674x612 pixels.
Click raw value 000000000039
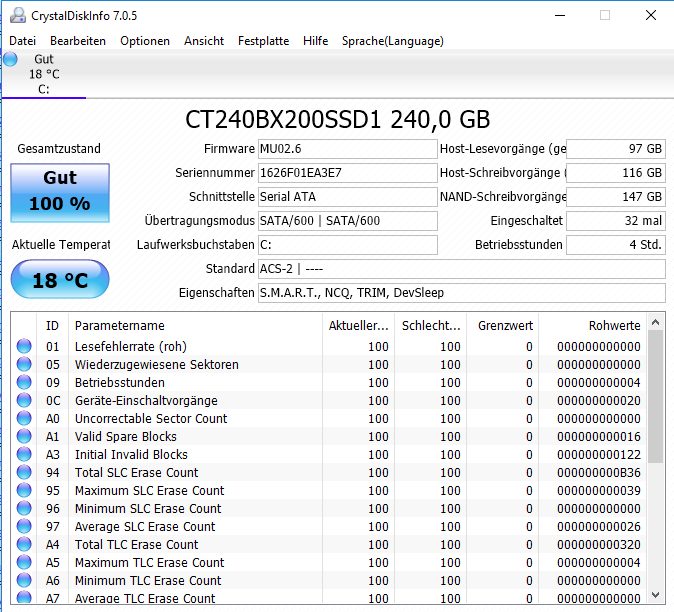coord(599,491)
